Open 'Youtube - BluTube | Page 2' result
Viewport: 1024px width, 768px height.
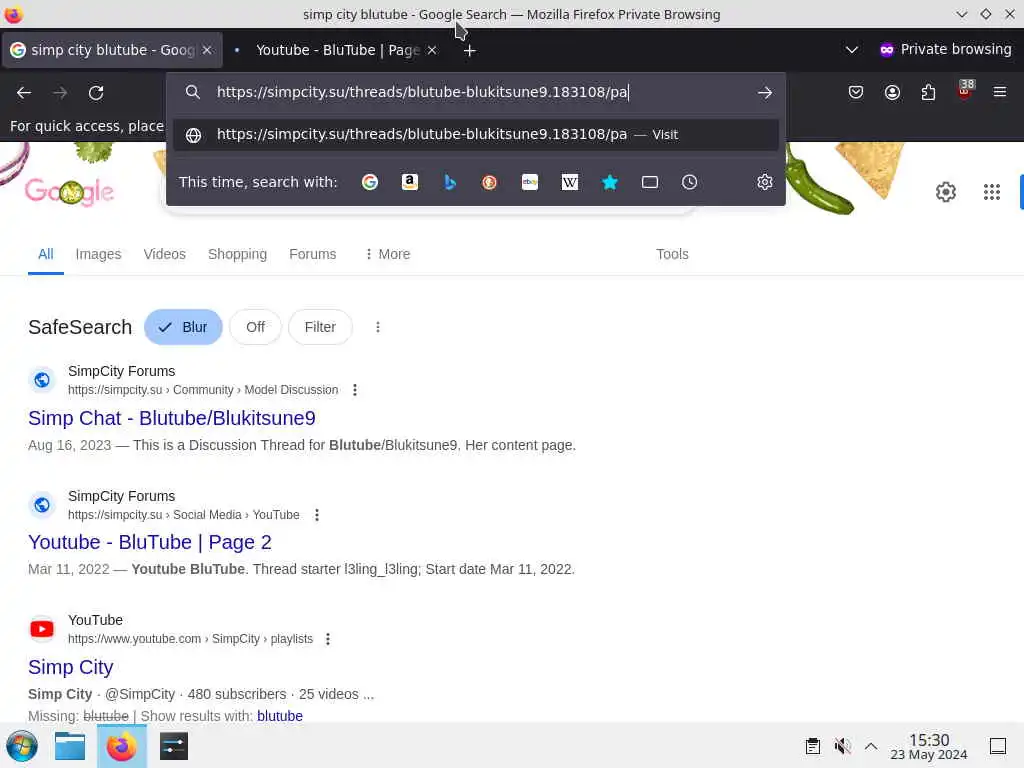(x=150, y=542)
